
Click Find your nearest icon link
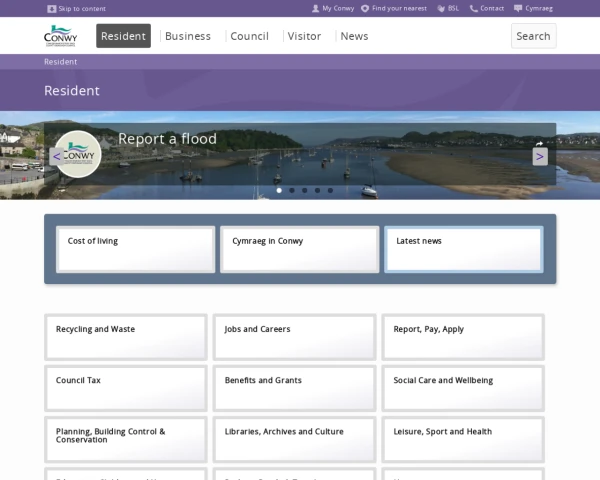[393, 8]
